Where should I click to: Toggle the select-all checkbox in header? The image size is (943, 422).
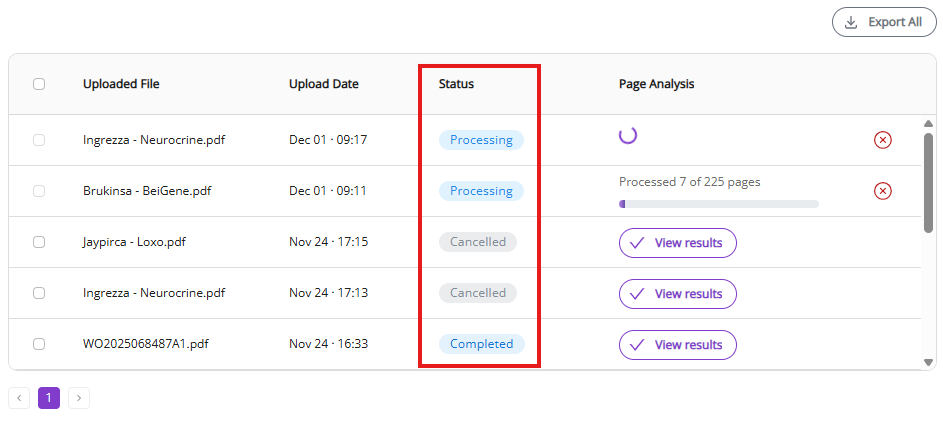pos(39,84)
